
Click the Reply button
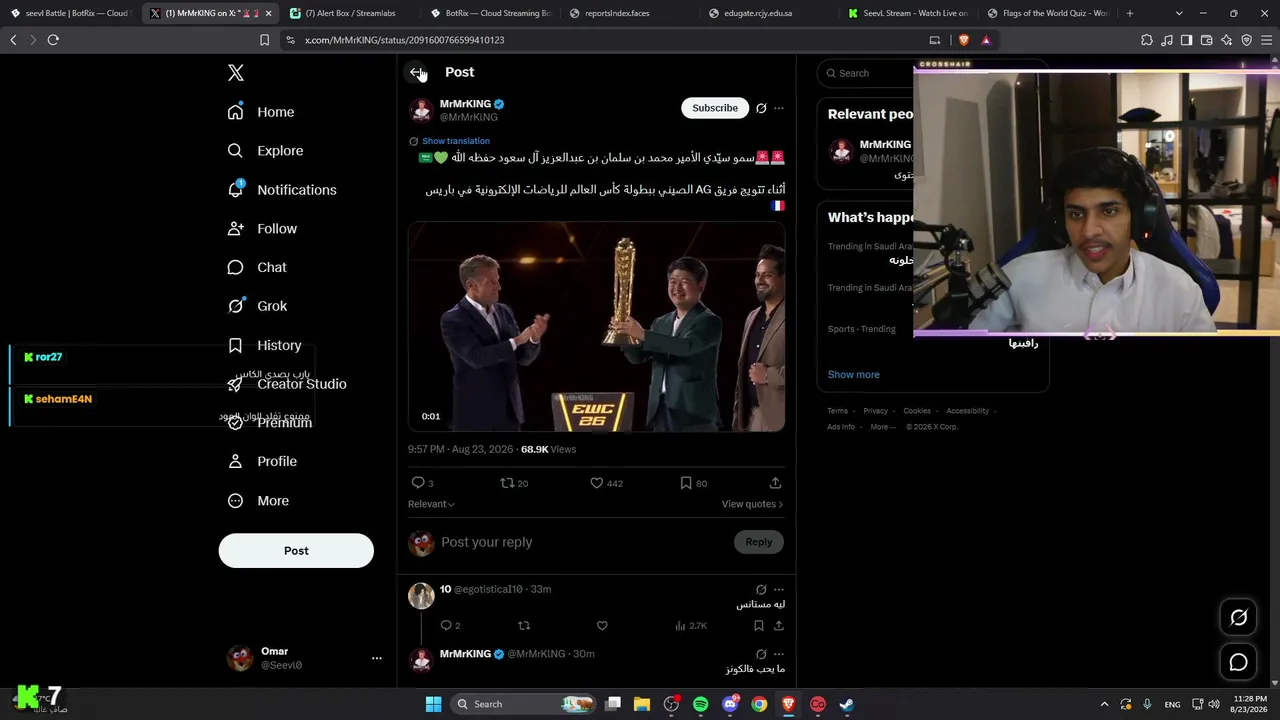point(759,542)
